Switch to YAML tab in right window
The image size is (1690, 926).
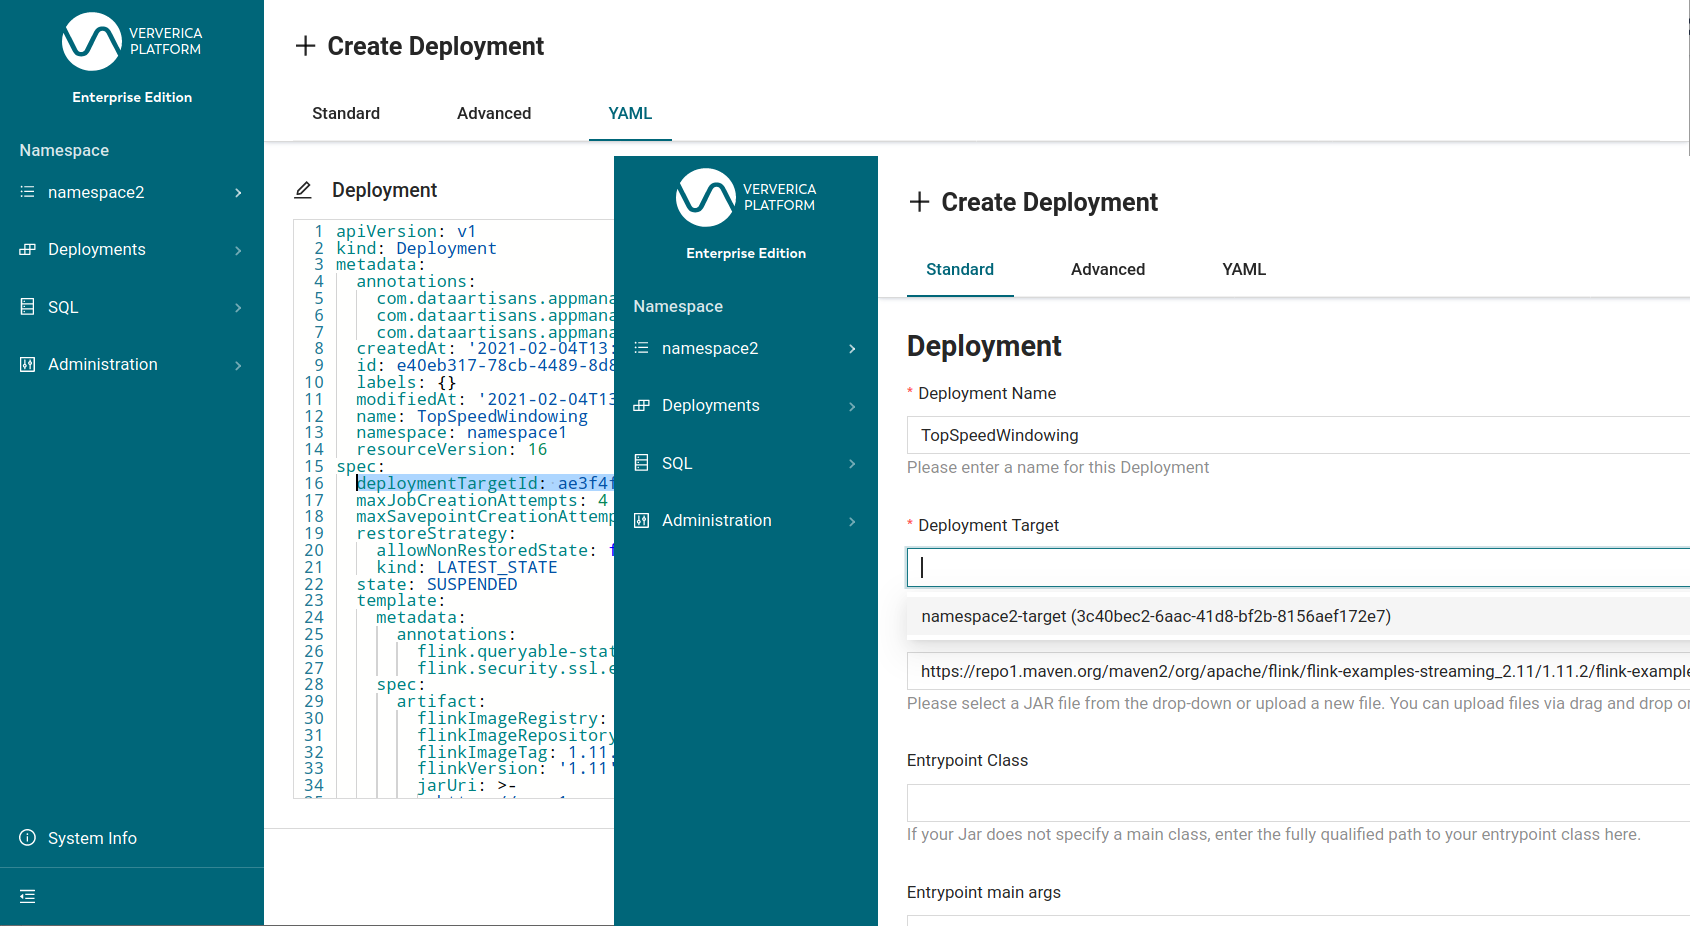1244,269
